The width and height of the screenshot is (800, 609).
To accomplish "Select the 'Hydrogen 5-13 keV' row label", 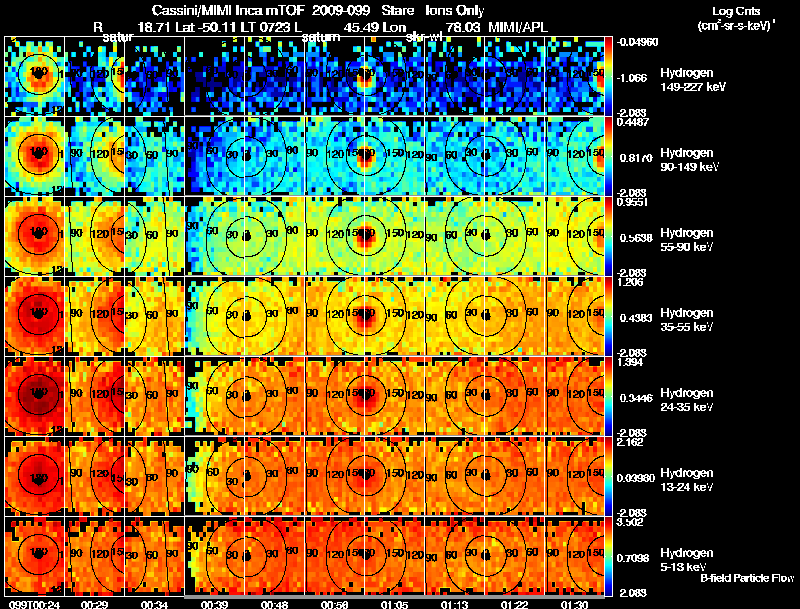I will [687, 560].
